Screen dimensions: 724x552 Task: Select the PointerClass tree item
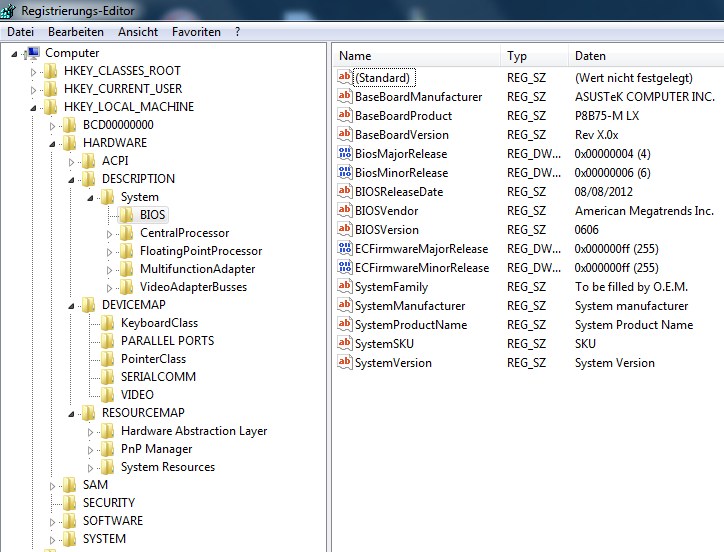point(153,359)
